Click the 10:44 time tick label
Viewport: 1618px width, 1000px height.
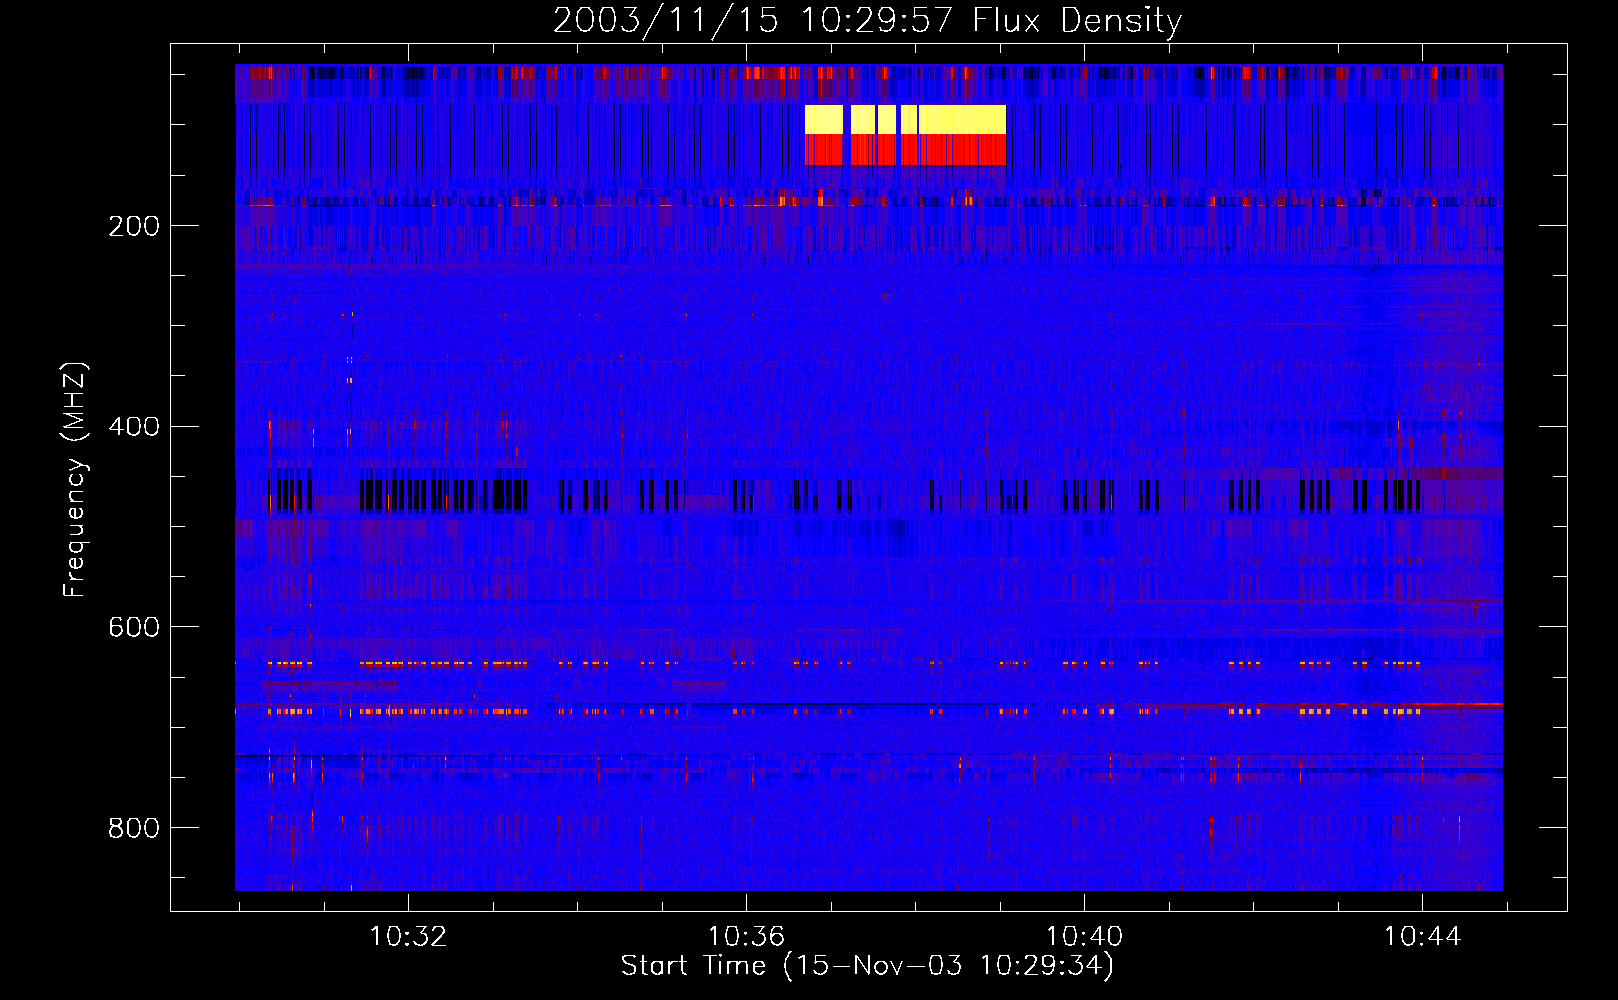[x=1422, y=937]
